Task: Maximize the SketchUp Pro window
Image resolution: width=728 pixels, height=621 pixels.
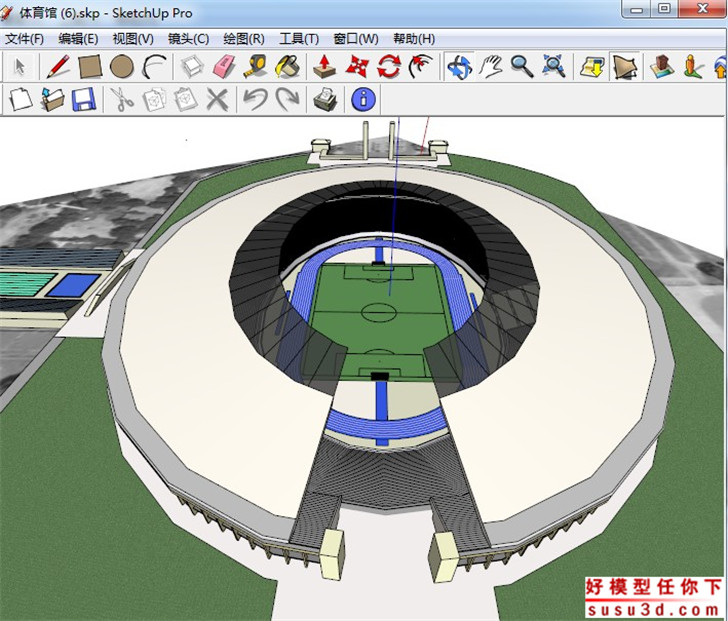Action: coord(664,8)
